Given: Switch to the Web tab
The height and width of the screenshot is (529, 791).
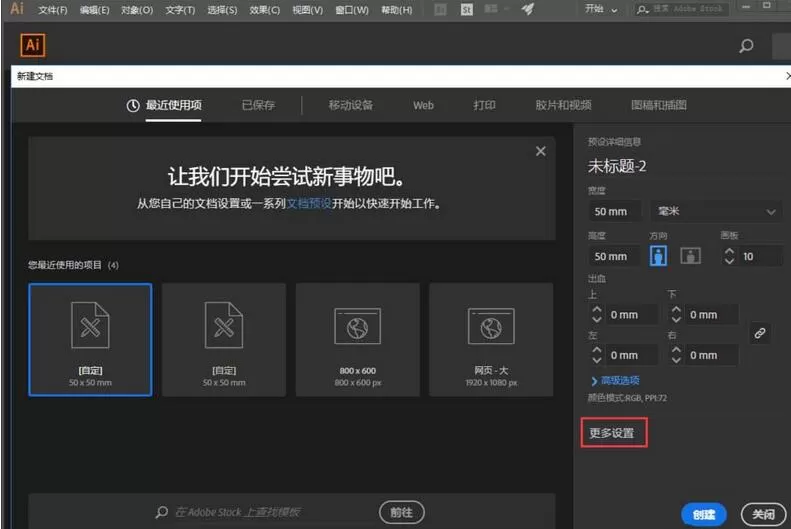Looking at the screenshot, I should tap(423, 105).
